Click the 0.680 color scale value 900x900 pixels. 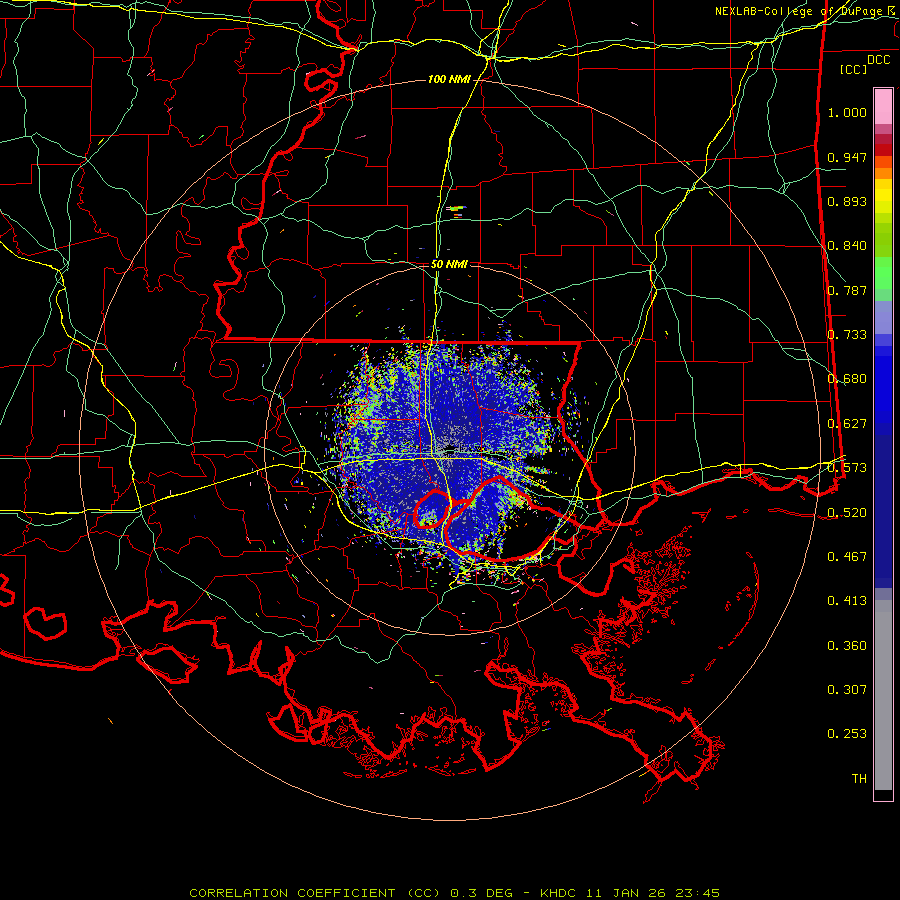(847, 379)
